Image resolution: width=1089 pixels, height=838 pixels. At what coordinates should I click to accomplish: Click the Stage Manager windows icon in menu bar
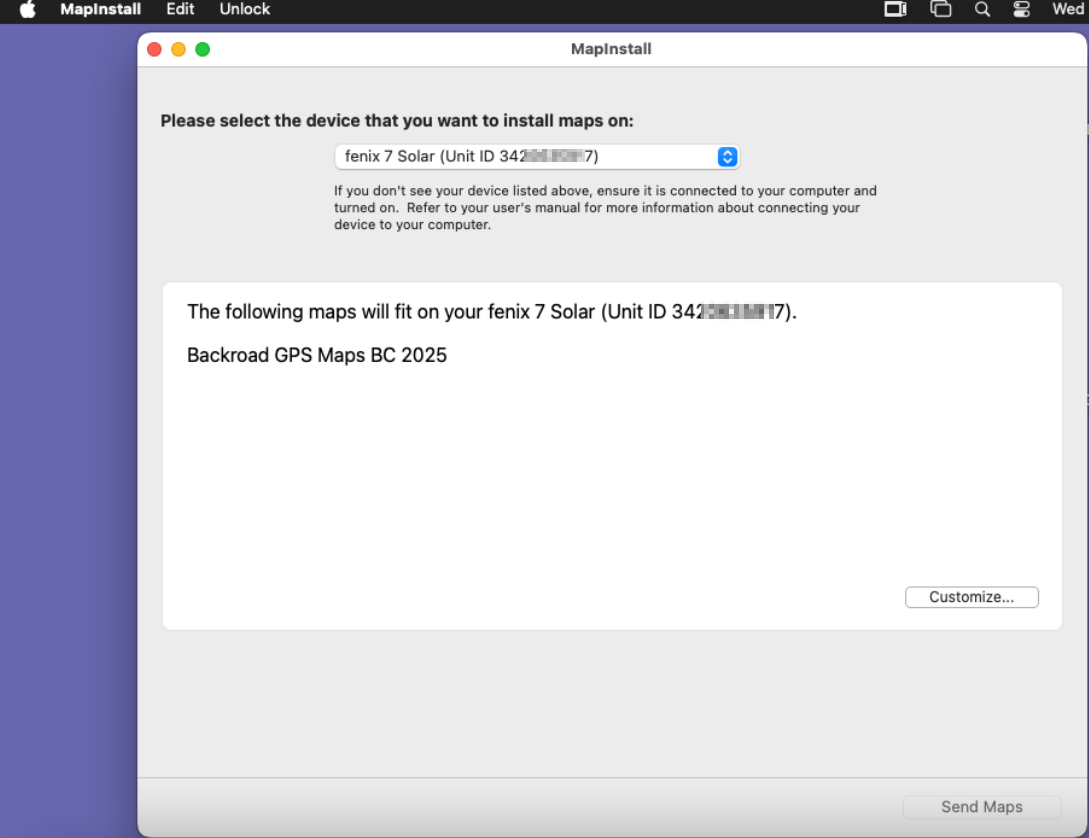[940, 10]
